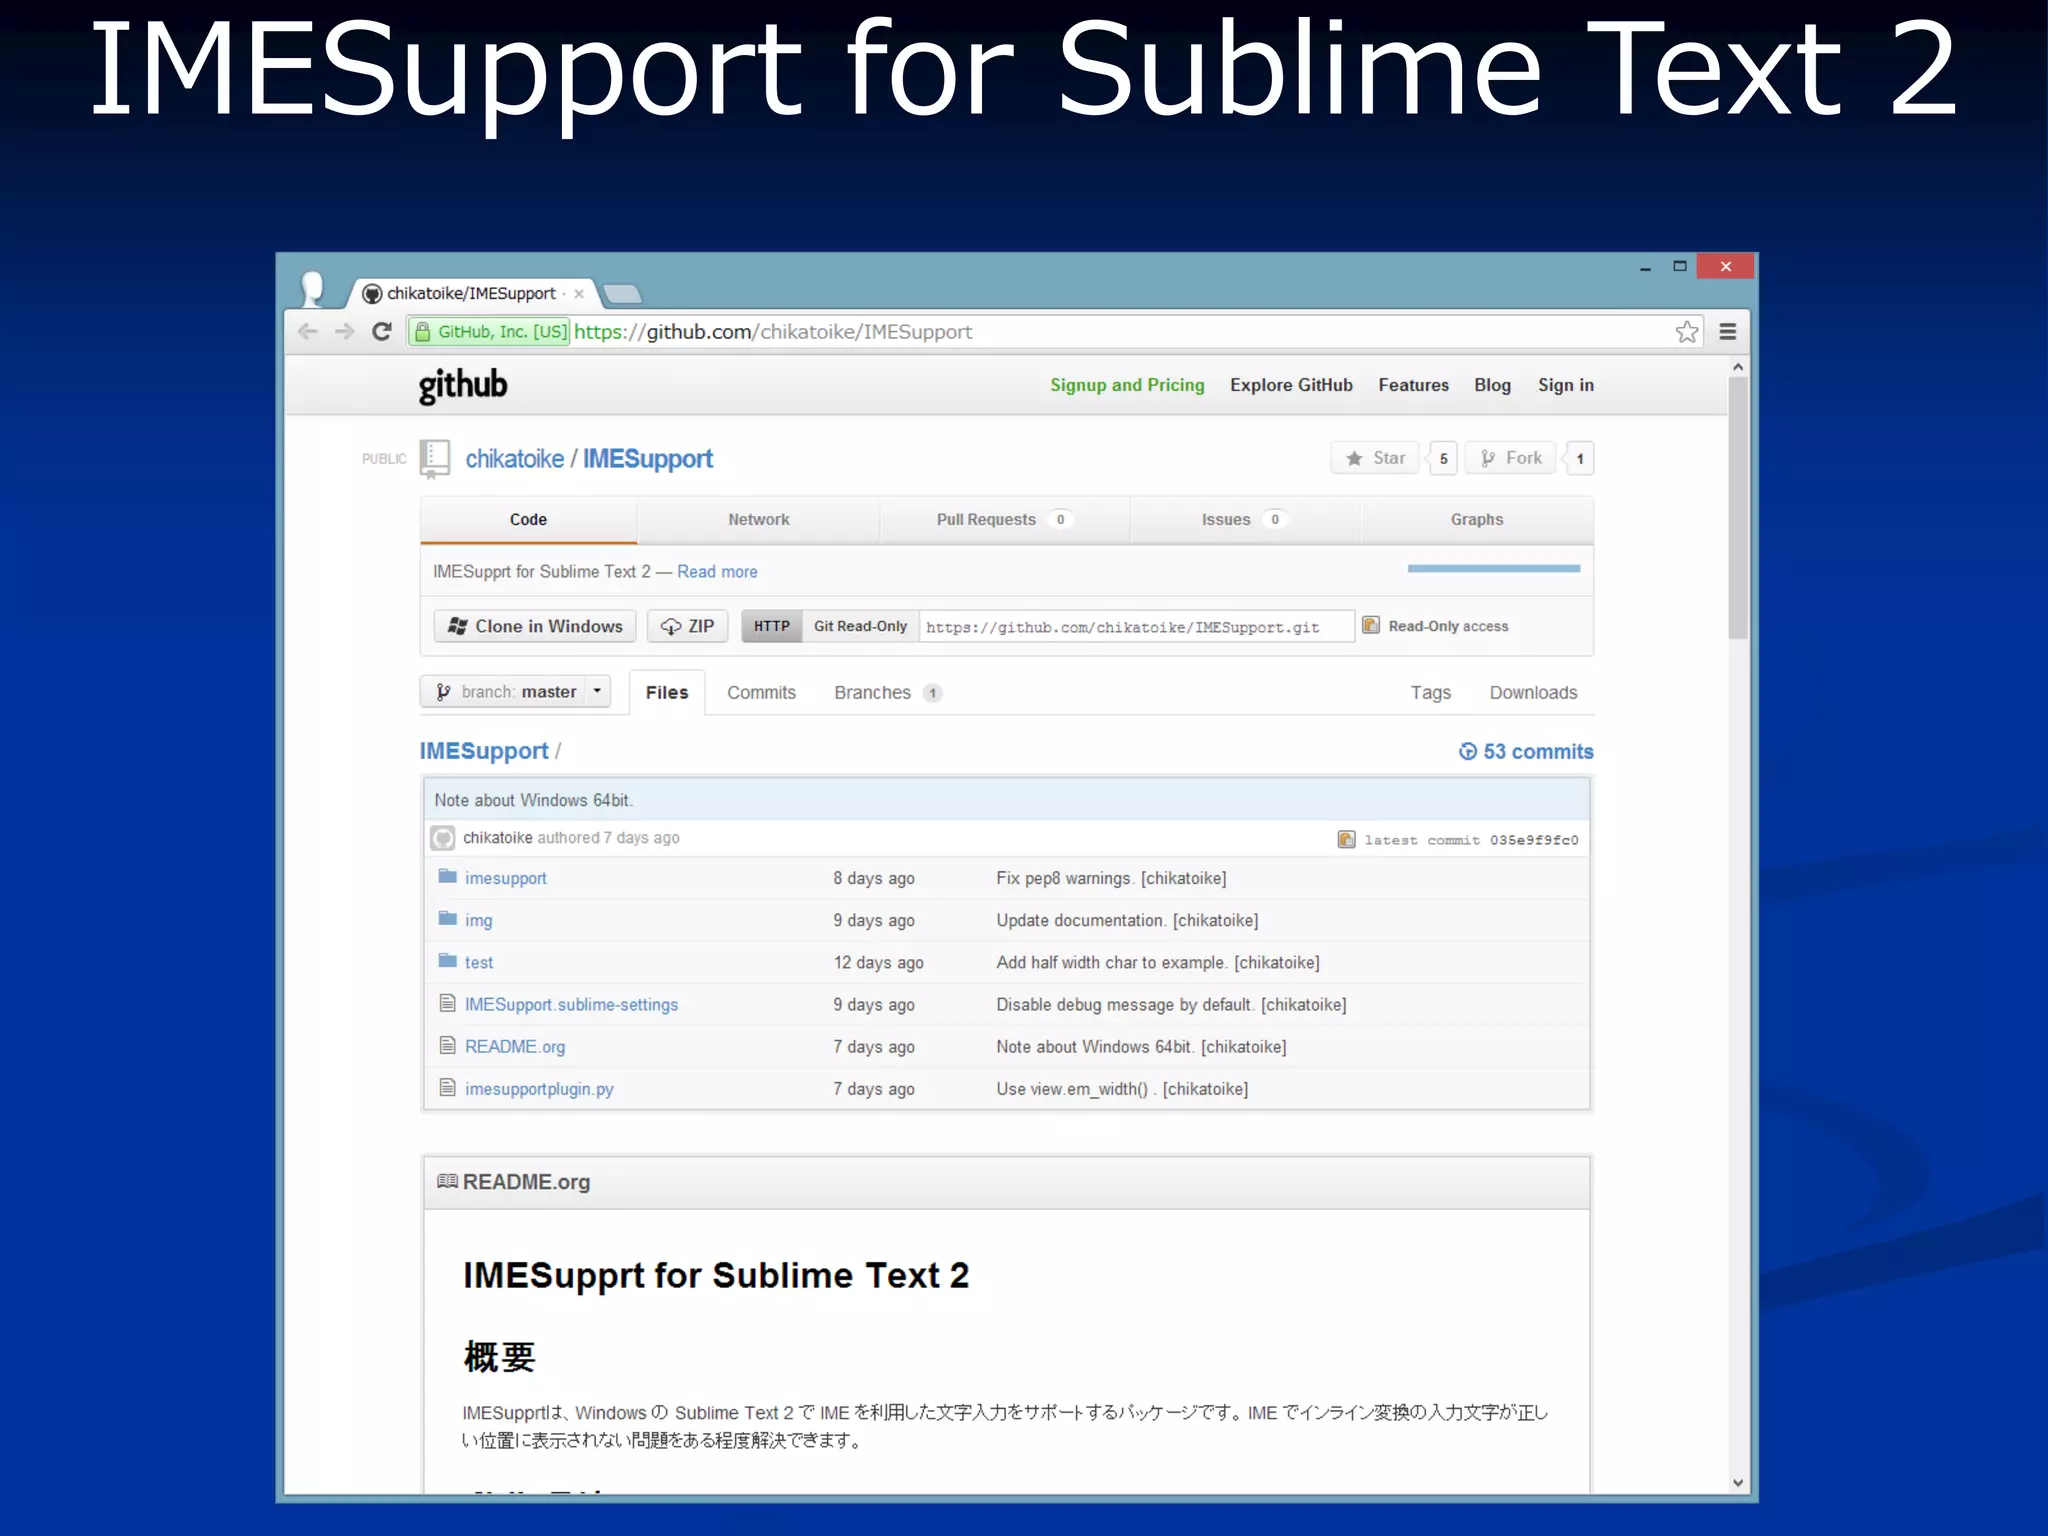Open the test folder
This screenshot has height=1536, width=2048.
(x=479, y=963)
